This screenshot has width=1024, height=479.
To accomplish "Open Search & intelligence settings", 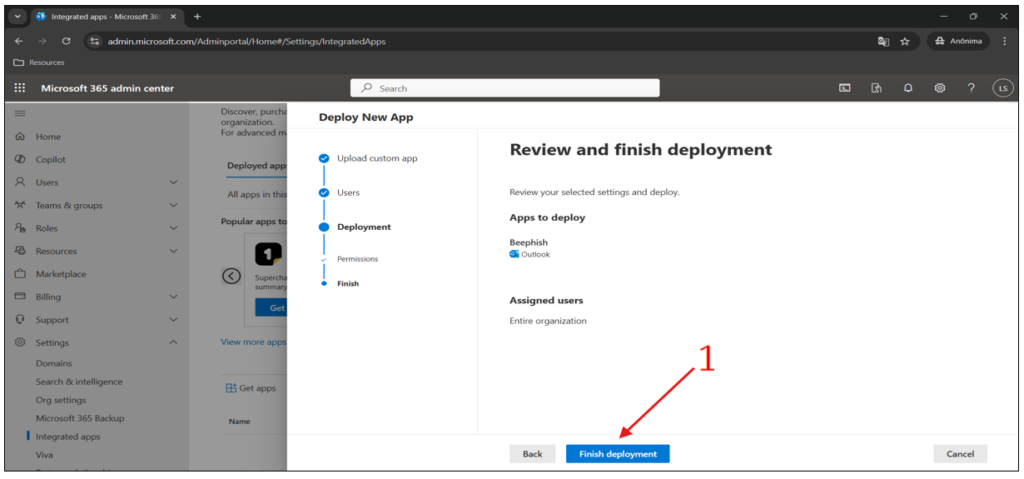I will click(x=79, y=382).
